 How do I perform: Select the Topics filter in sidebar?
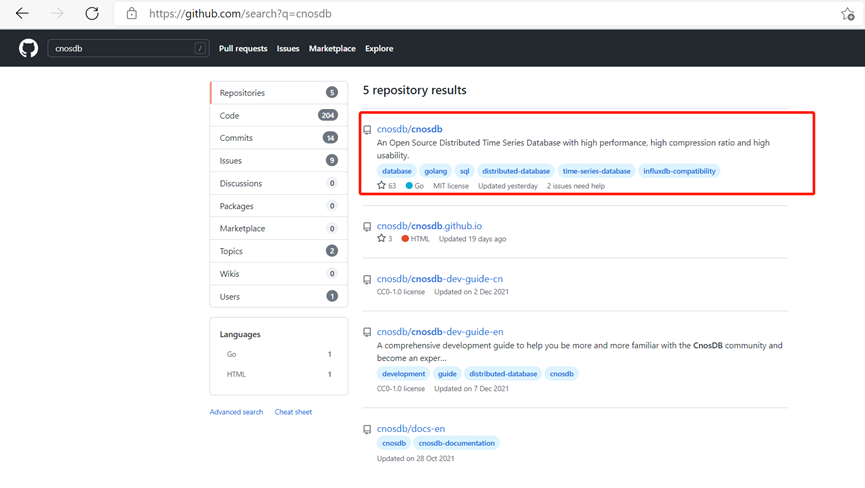pyautogui.click(x=279, y=251)
